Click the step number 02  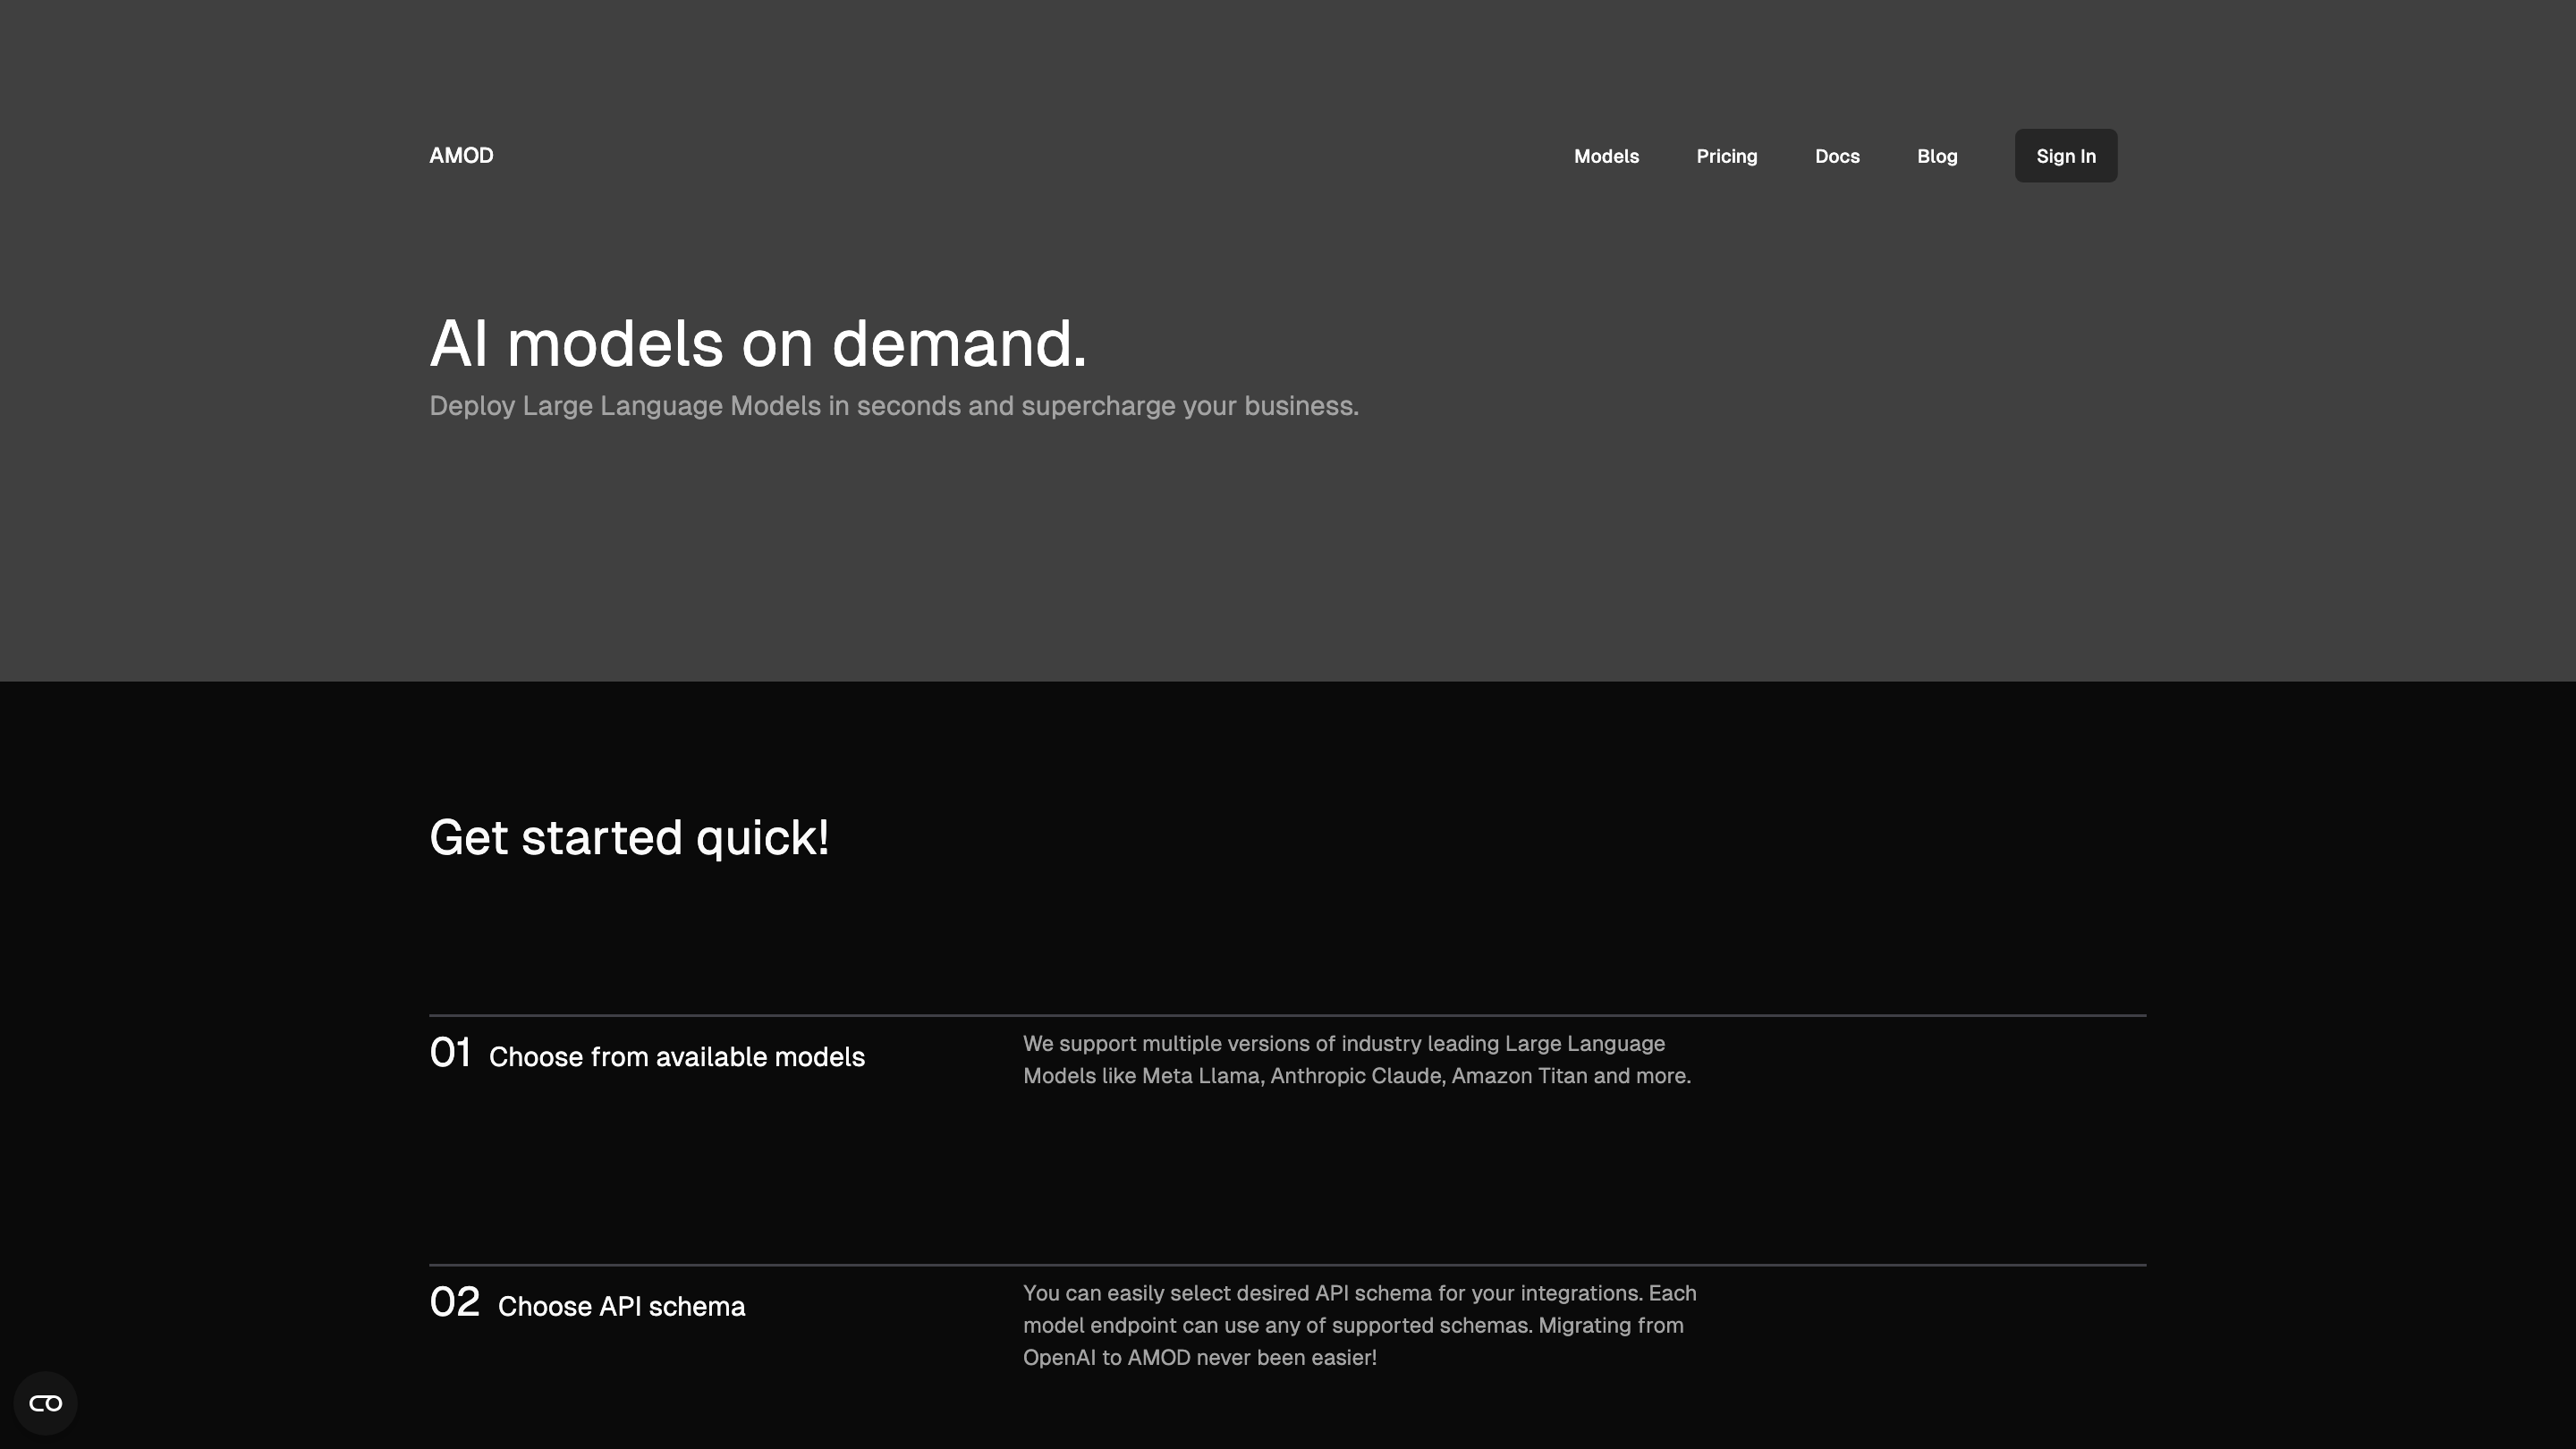point(454,1303)
